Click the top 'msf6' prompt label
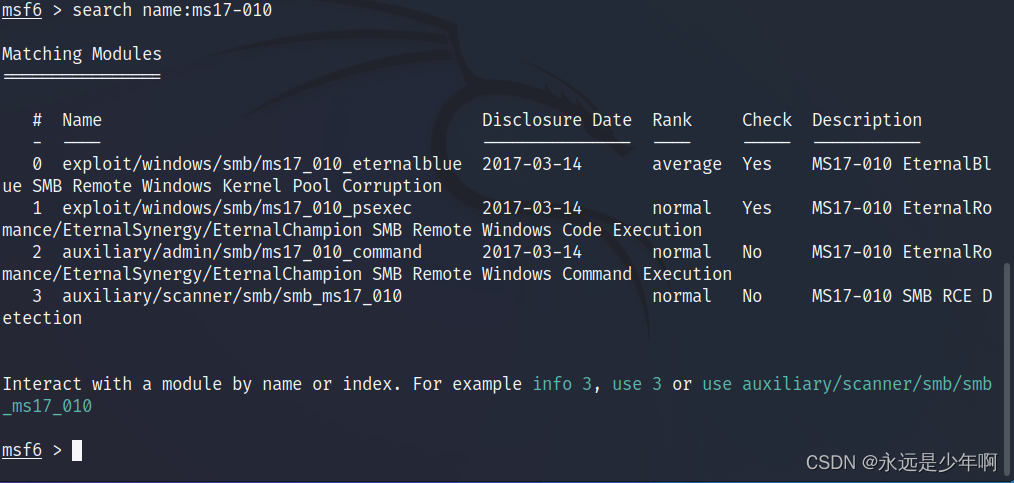 [22, 11]
